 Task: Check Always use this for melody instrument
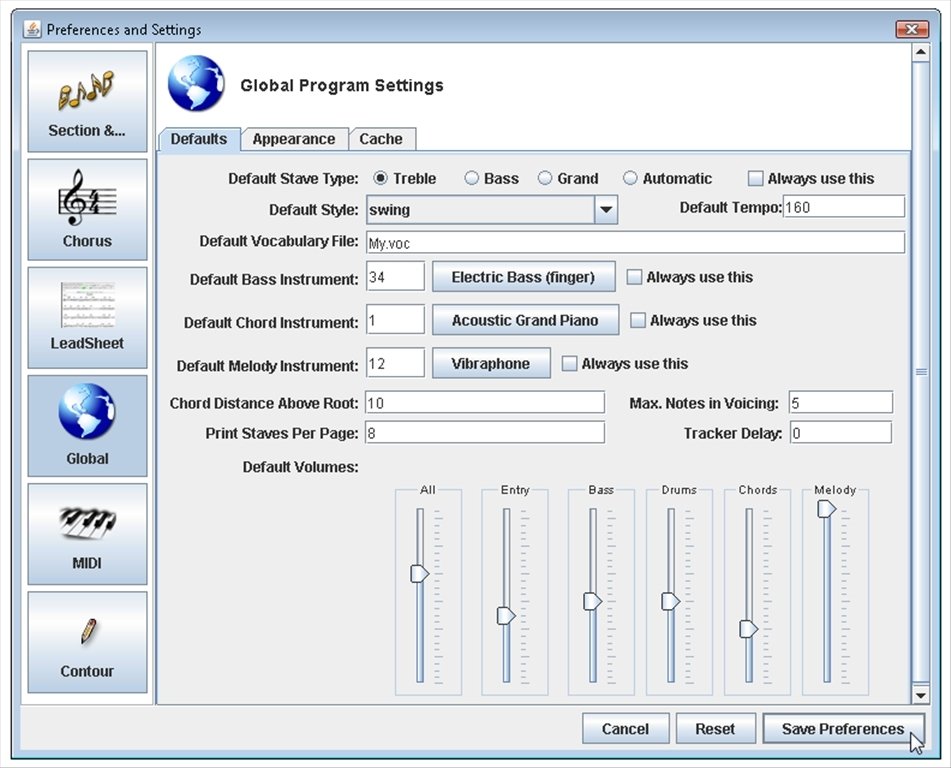click(569, 364)
